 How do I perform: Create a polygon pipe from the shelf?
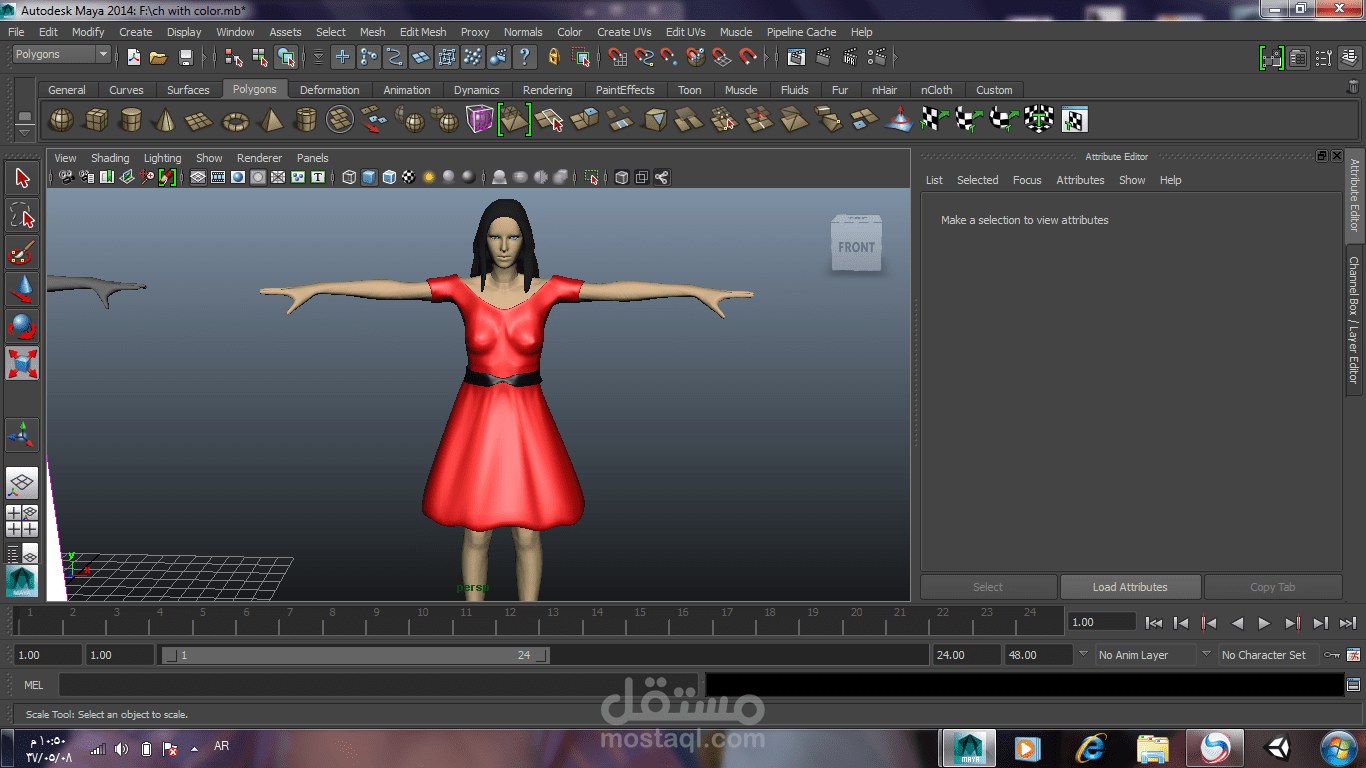pos(305,120)
